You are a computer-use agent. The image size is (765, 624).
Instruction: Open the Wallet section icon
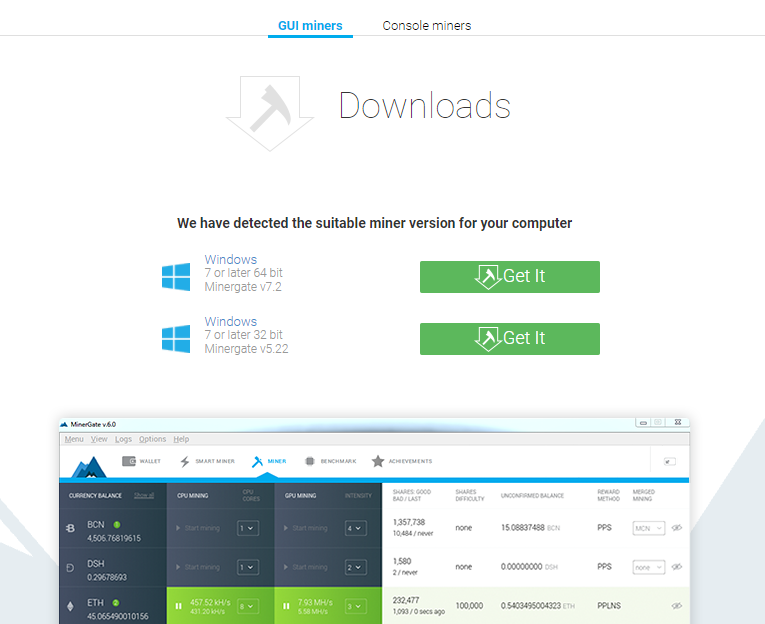[129, 461]
